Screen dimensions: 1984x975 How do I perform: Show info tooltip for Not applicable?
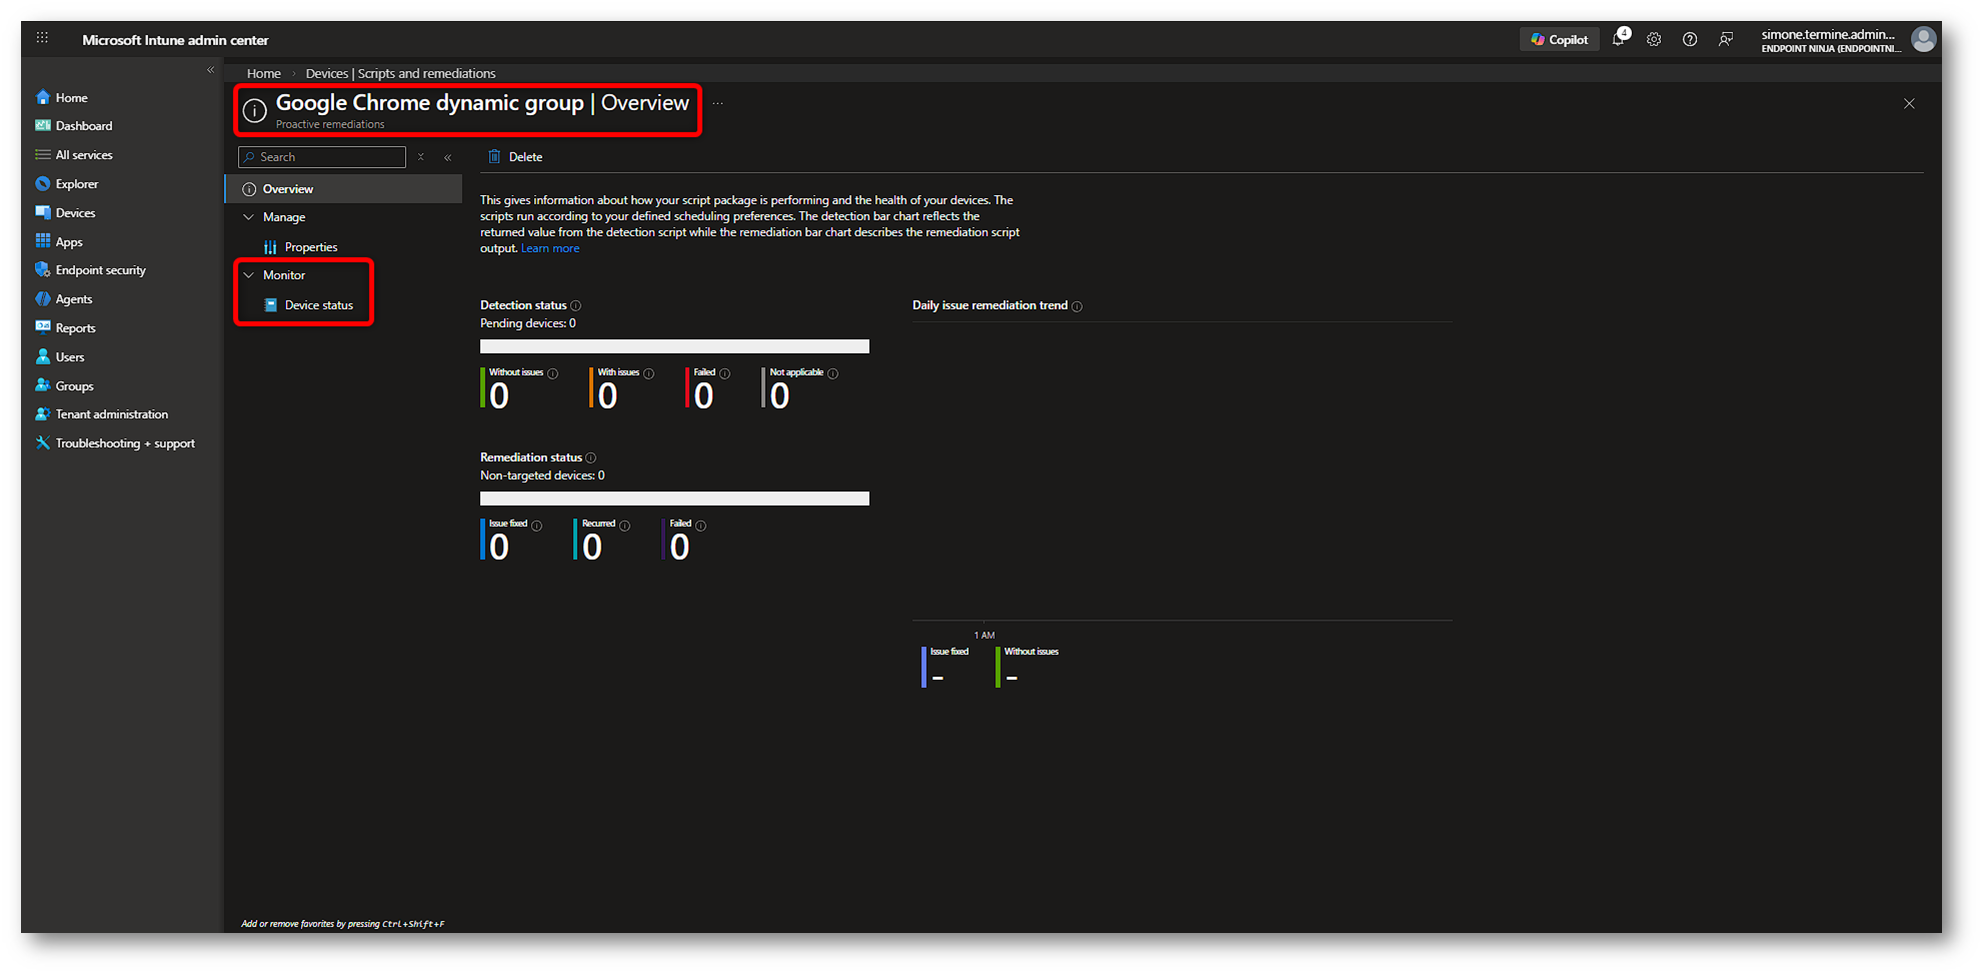(833, 374)
